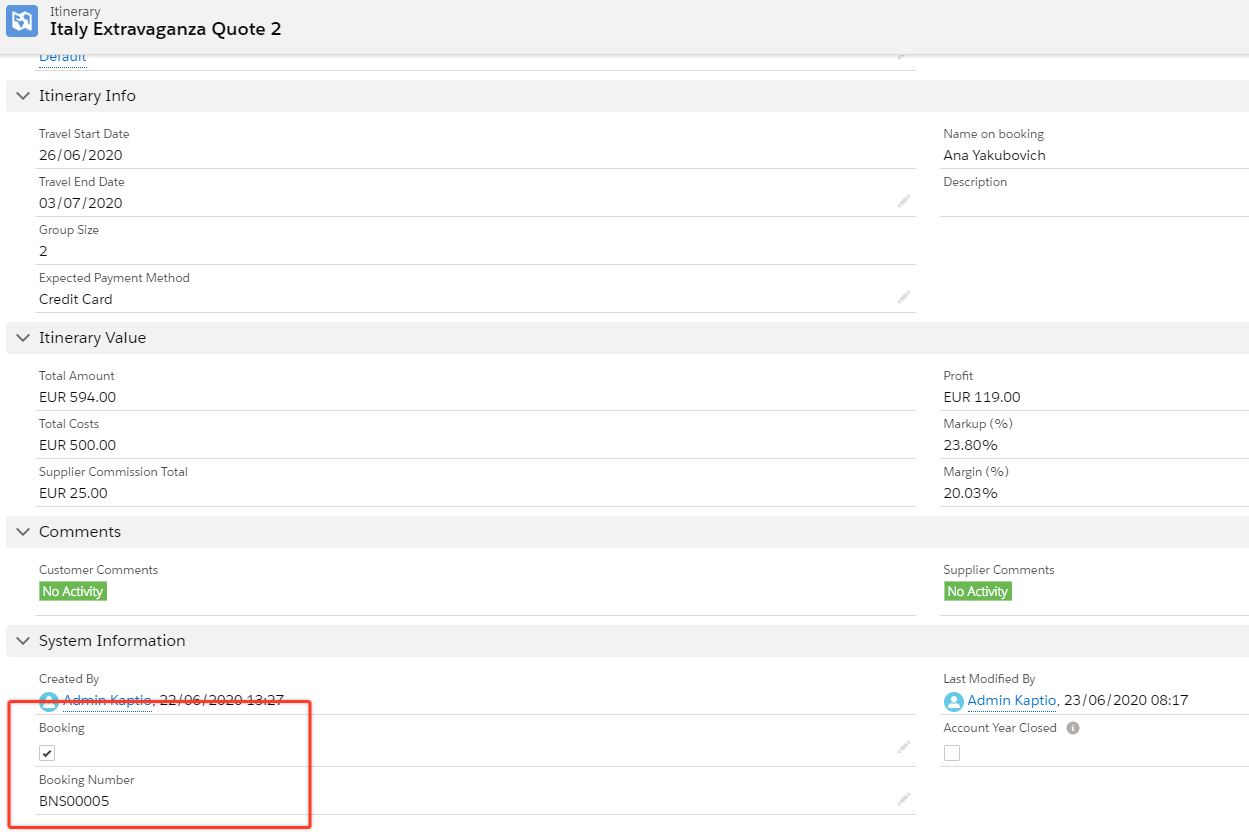Click the pencil icon for Expected Payment Method
The image size is (1249, 838).
pos(903,296)
